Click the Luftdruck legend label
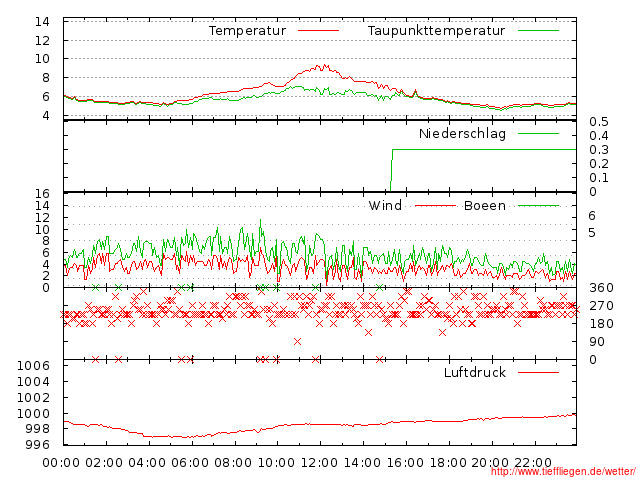 tap(475, 372)
